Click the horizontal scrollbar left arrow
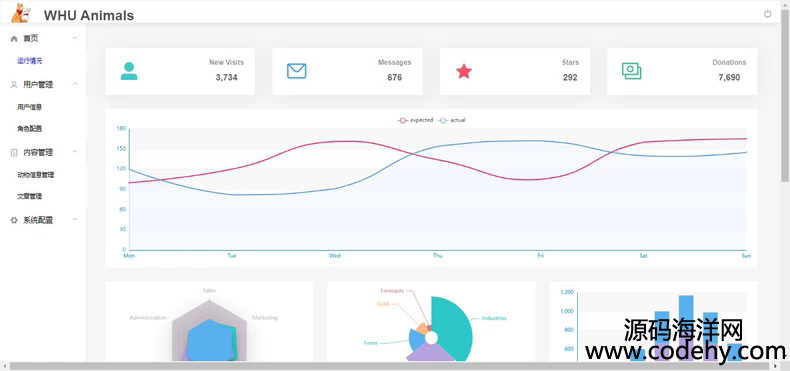This screenshot has height=371, width=790. 4,366
